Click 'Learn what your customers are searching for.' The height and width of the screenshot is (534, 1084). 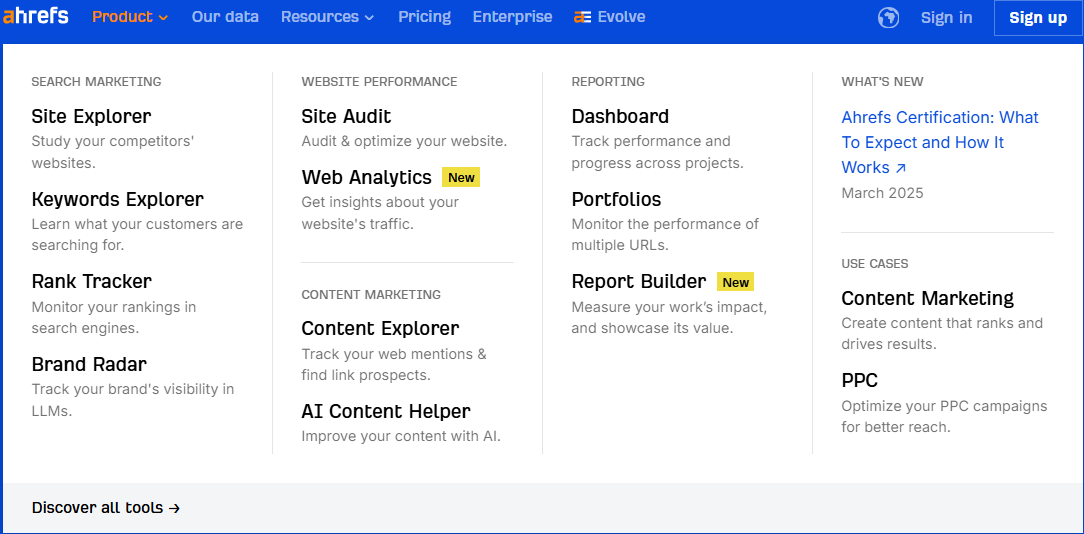[138, 234]
